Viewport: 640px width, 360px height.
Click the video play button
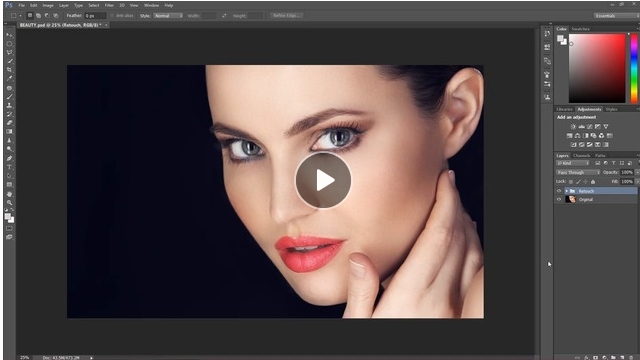coord(323,180)
